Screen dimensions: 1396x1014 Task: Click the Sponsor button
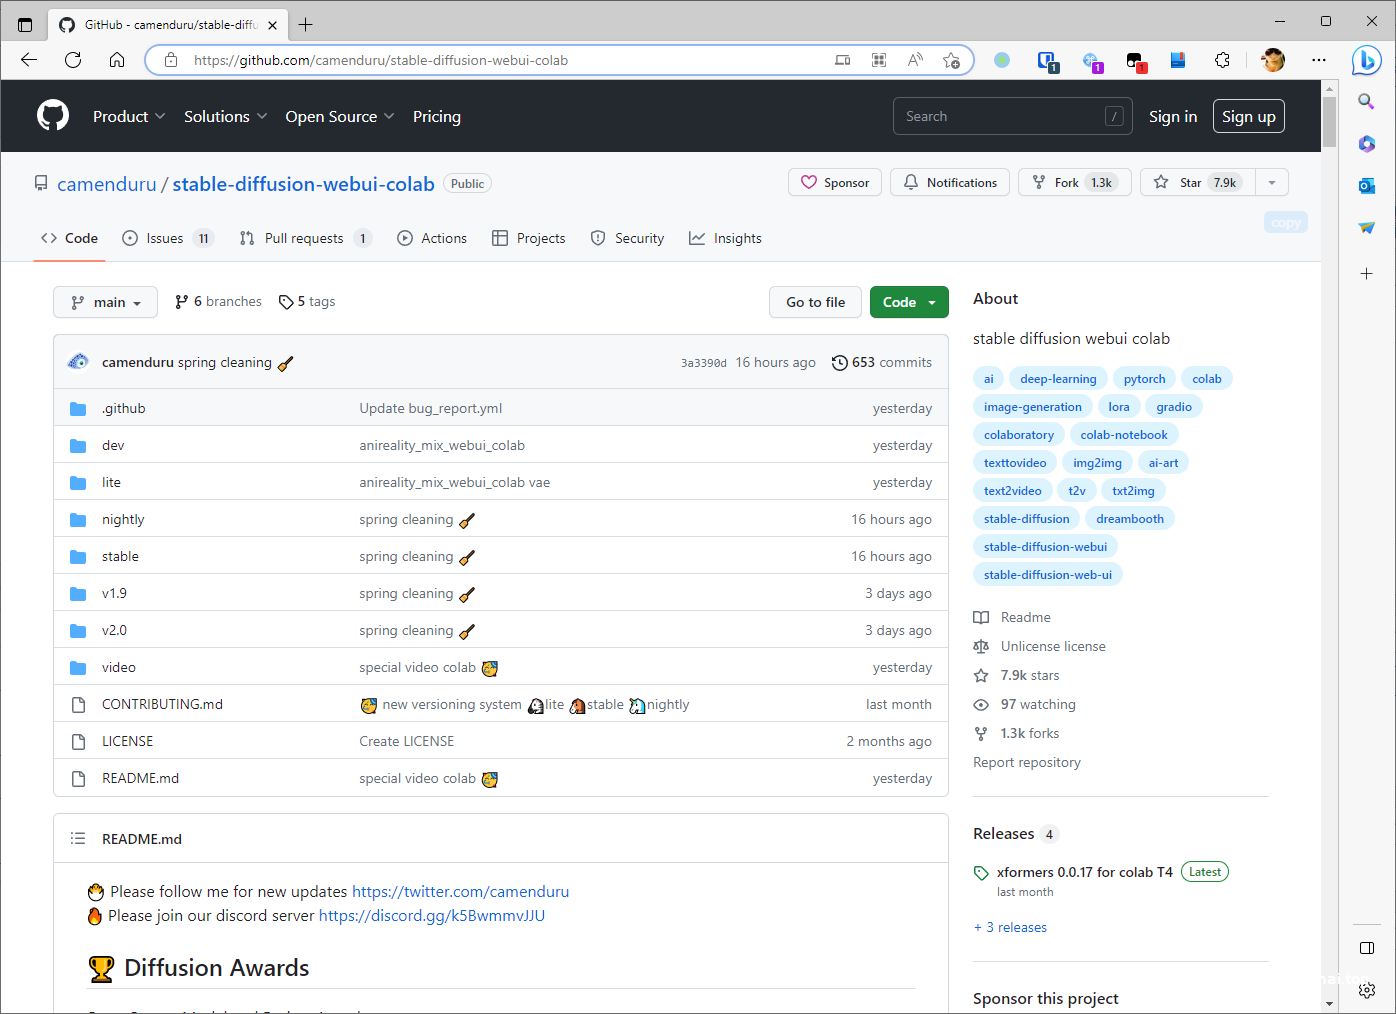(835, 182)
